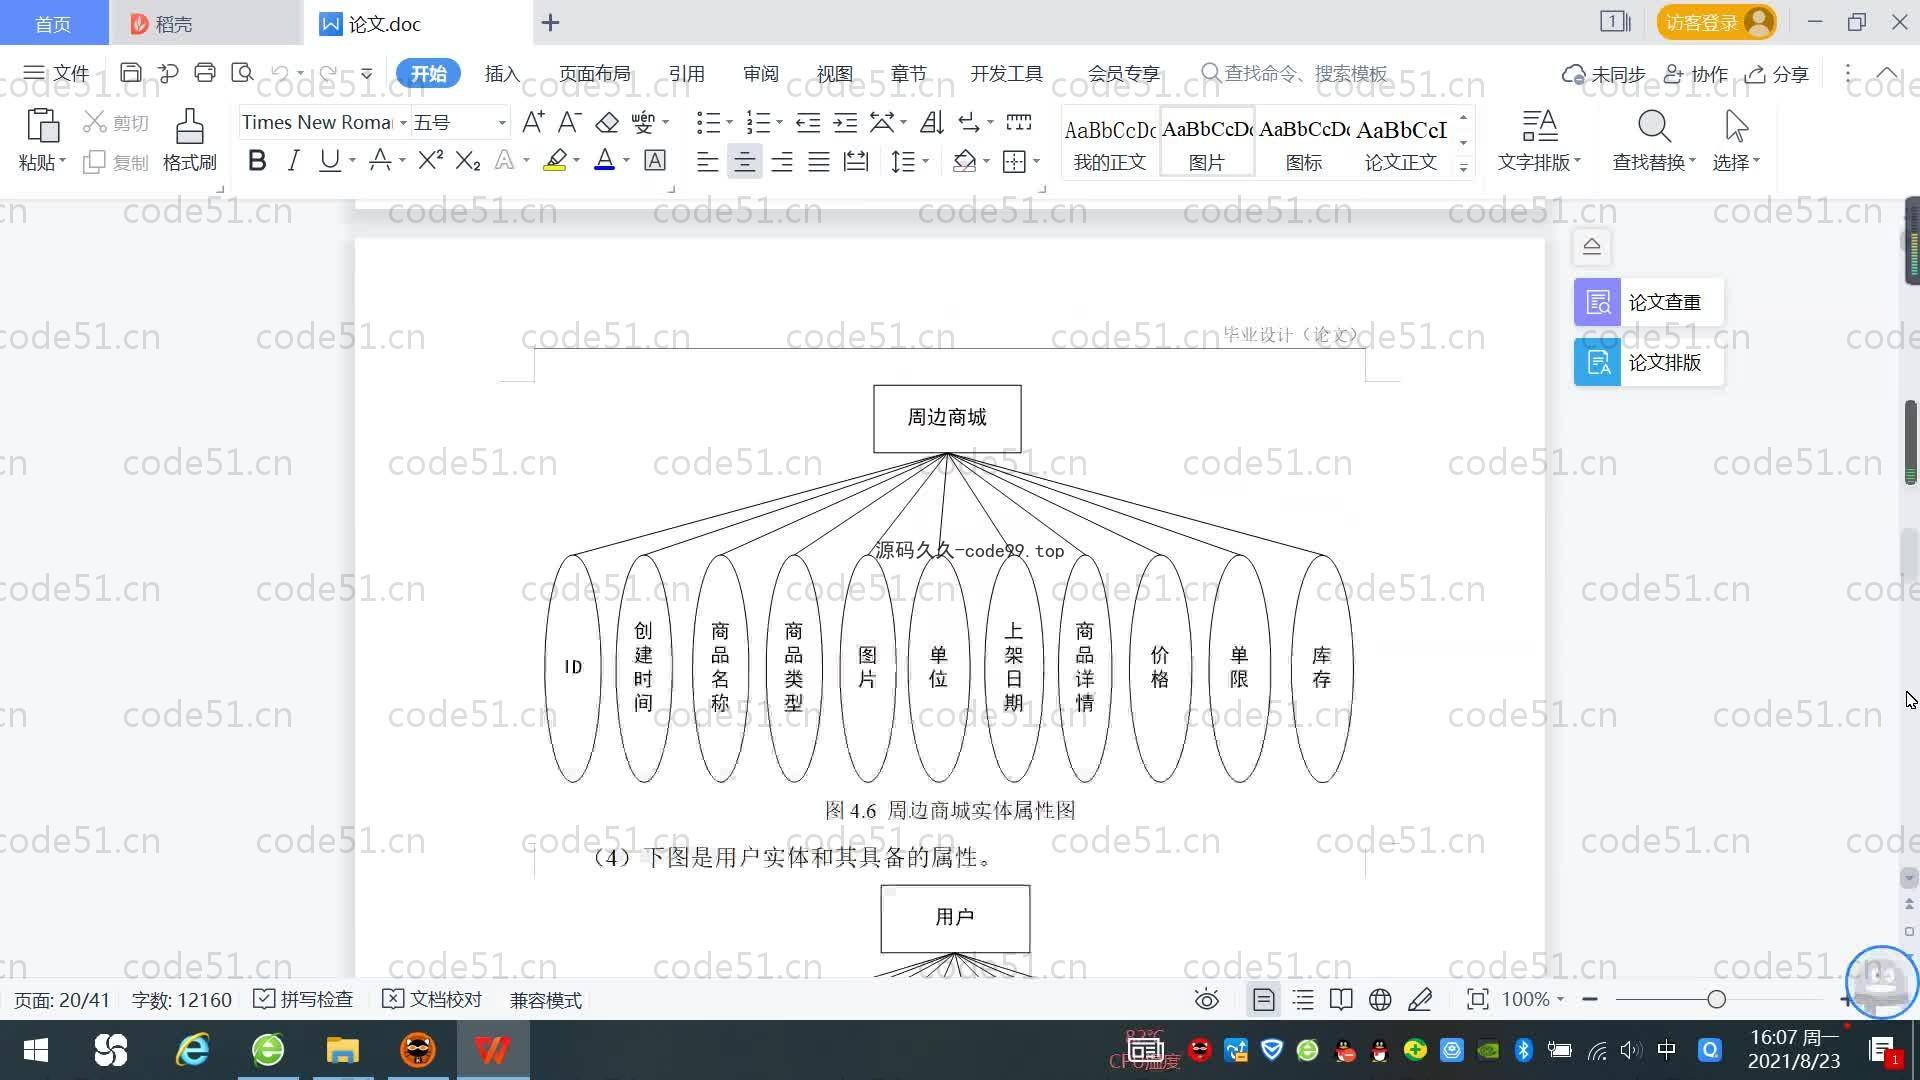The image size is (1920, 1080).
Task: Toggle spell check in status bar
Action: (304, 999)
